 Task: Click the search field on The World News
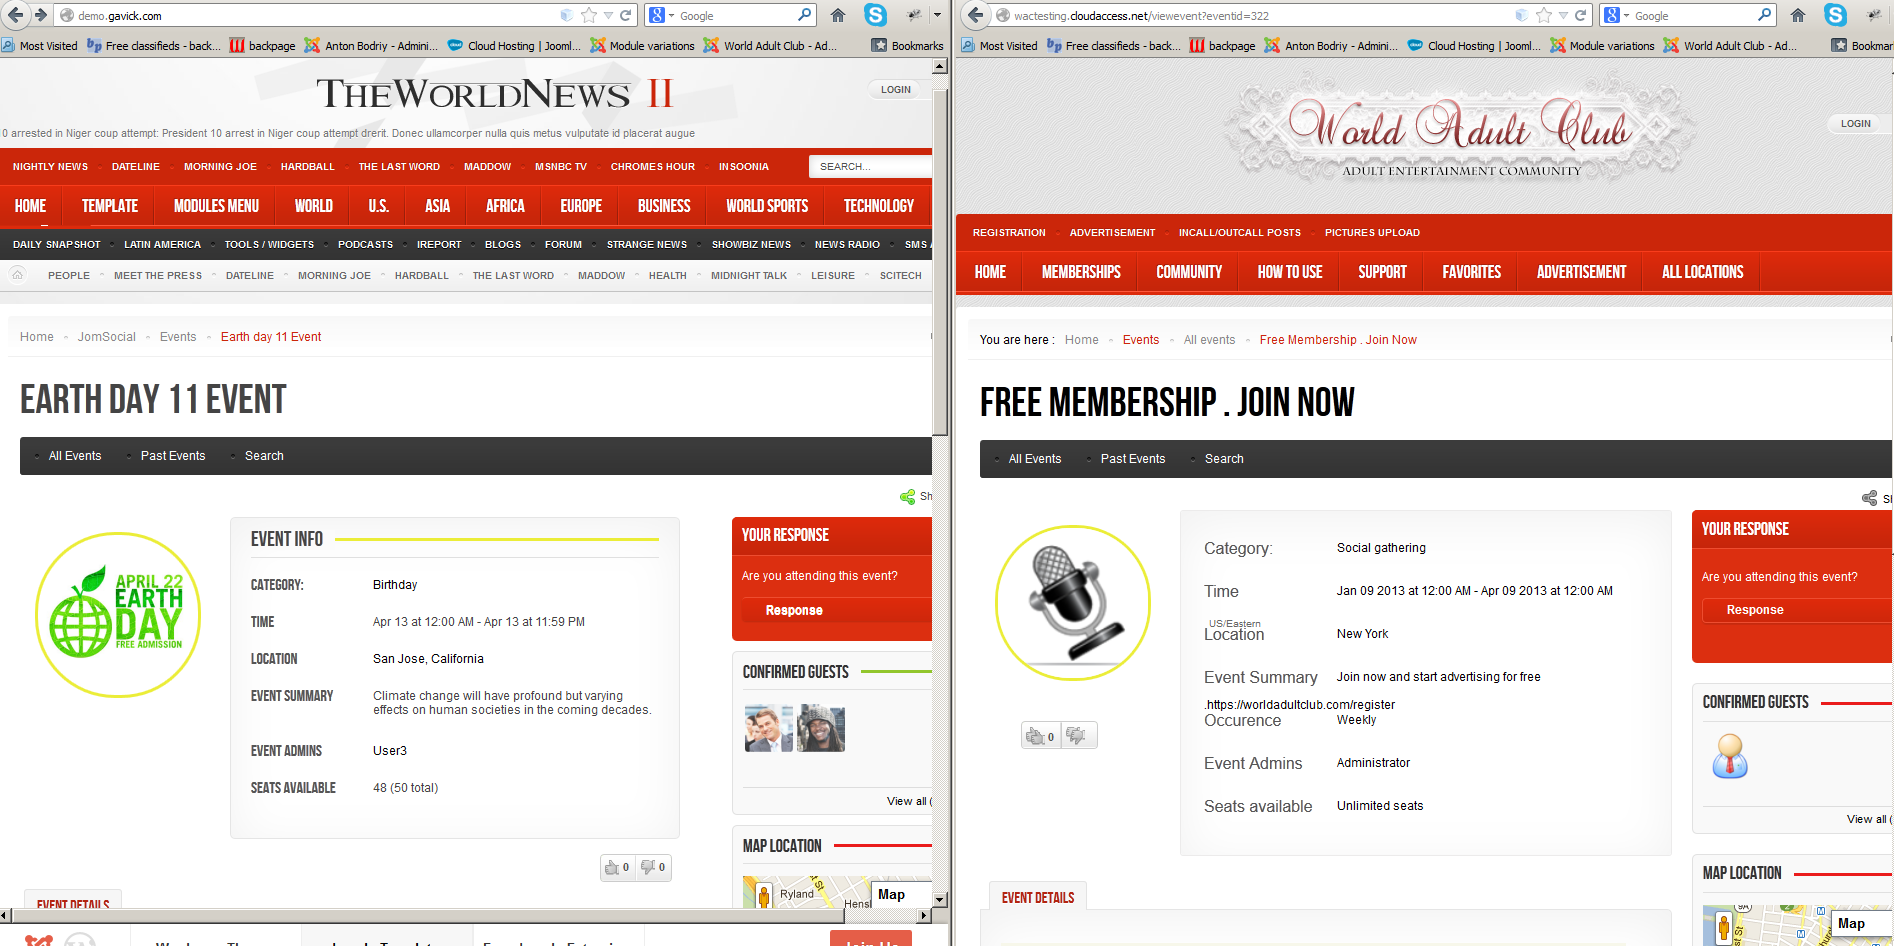click(x=872, y=166)
